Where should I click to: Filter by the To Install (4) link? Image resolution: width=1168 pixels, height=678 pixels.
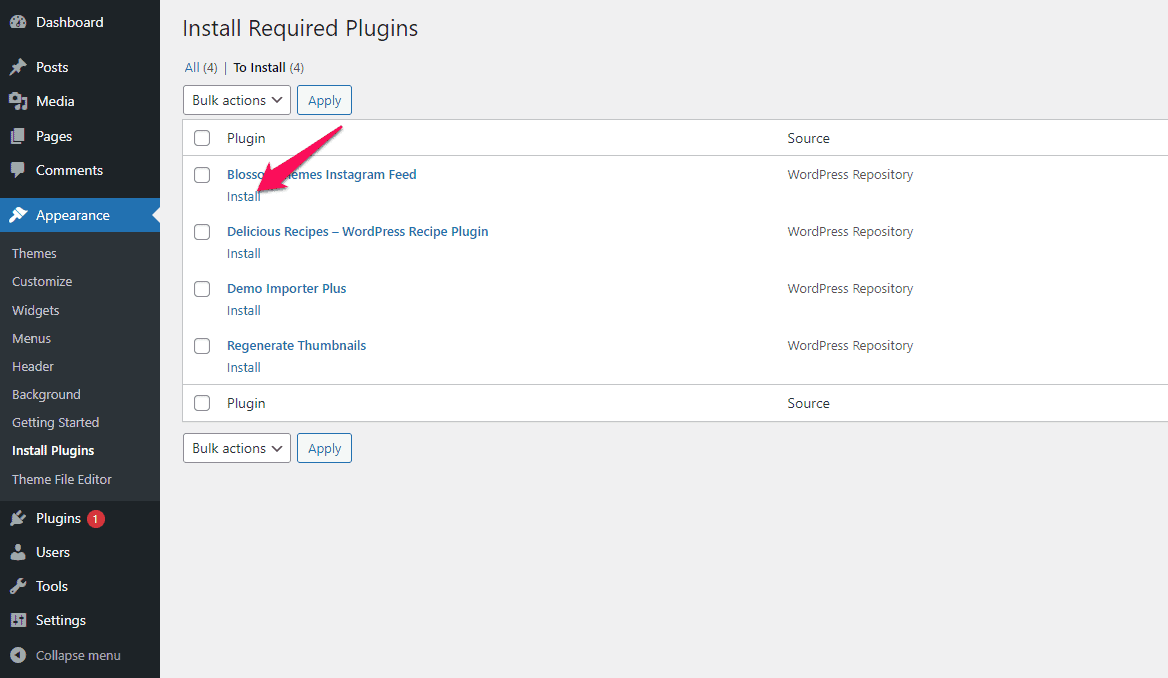pyautogui.click(x=268, y=68)
